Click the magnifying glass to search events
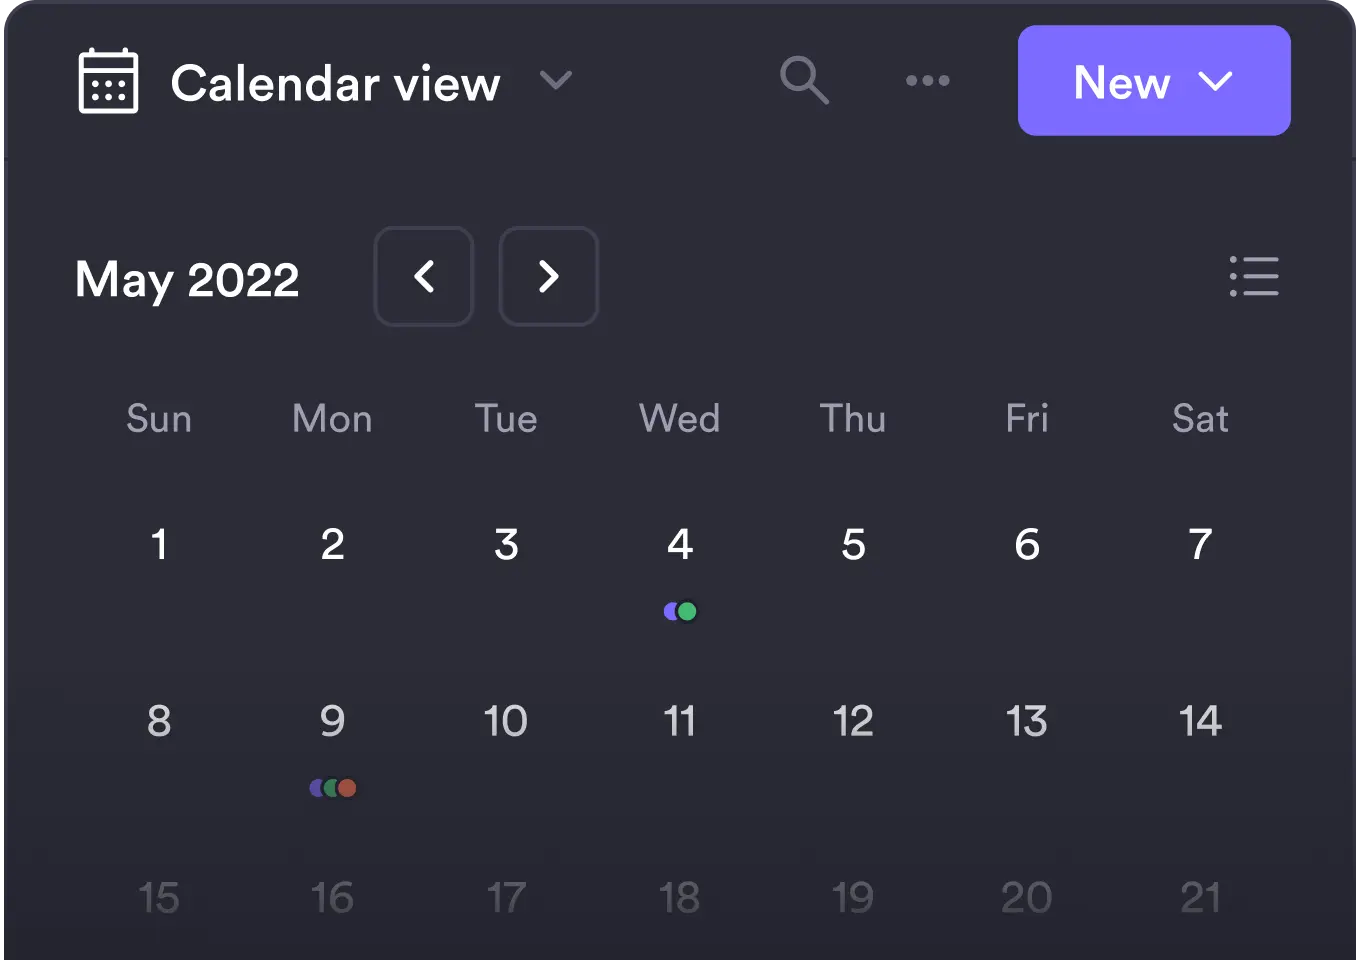 tap(805, 81)
